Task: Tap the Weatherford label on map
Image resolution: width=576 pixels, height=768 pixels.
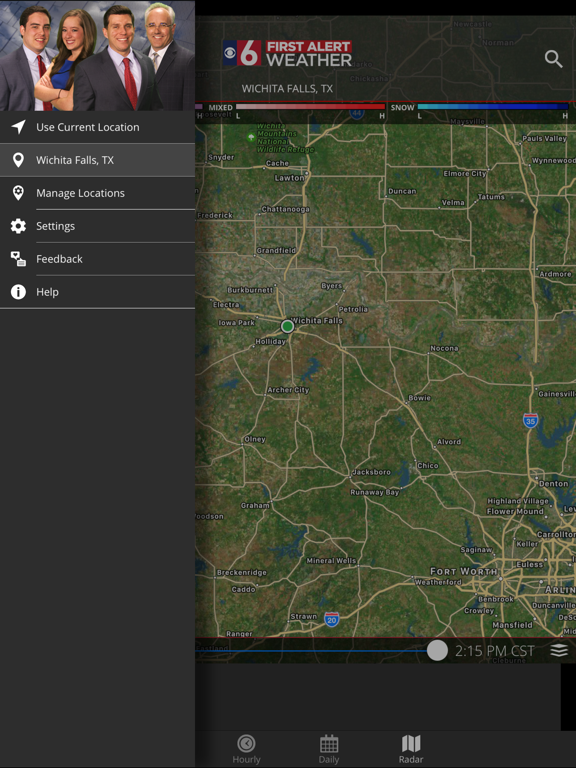Action: [x=438, y=582]
